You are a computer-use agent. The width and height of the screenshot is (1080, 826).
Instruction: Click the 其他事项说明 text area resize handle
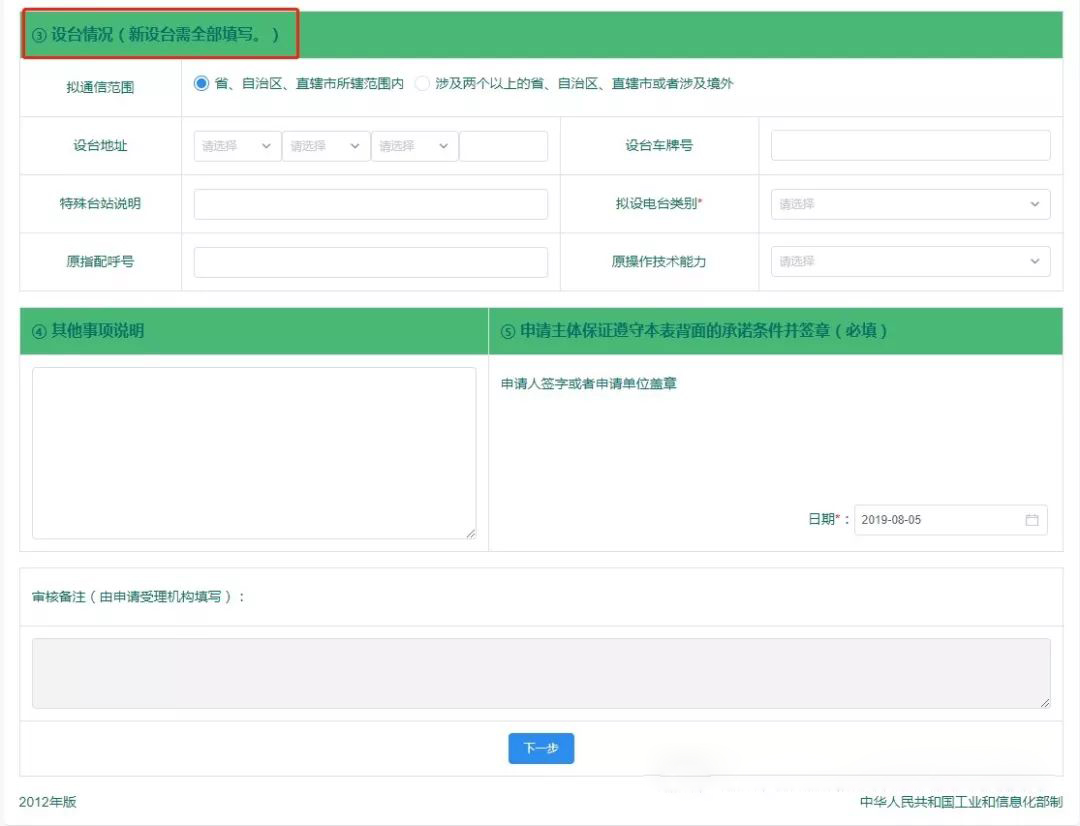[470, 534]
